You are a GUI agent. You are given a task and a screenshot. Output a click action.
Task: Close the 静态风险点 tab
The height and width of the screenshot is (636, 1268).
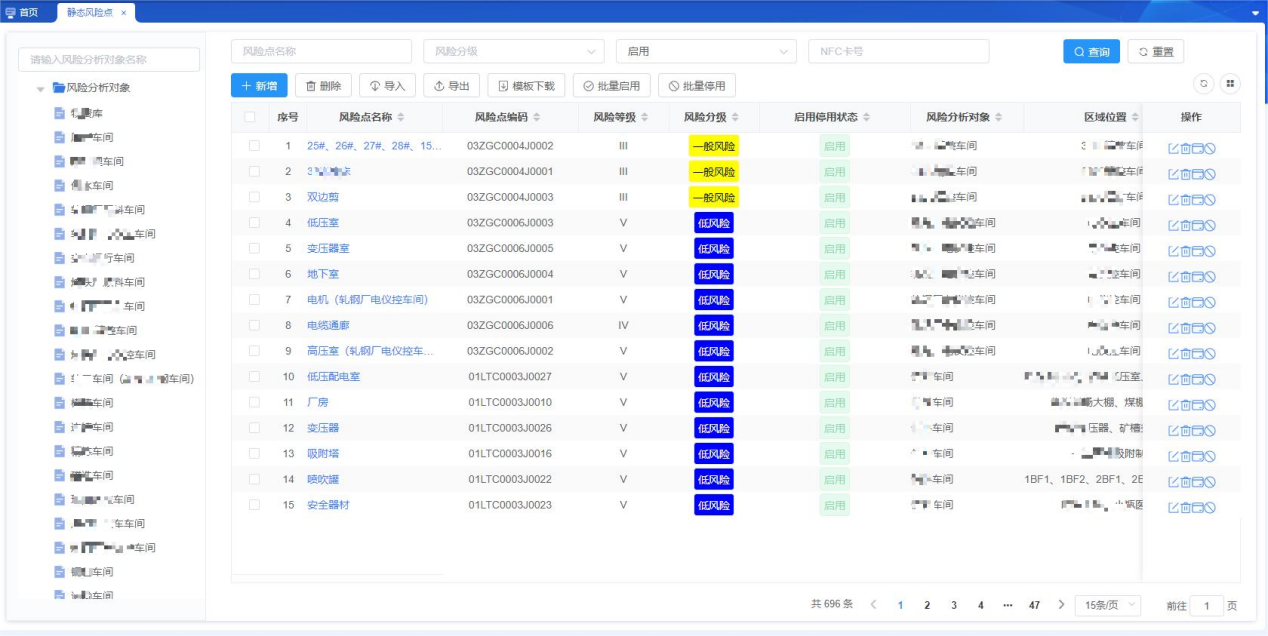click(x=123, y=12)
